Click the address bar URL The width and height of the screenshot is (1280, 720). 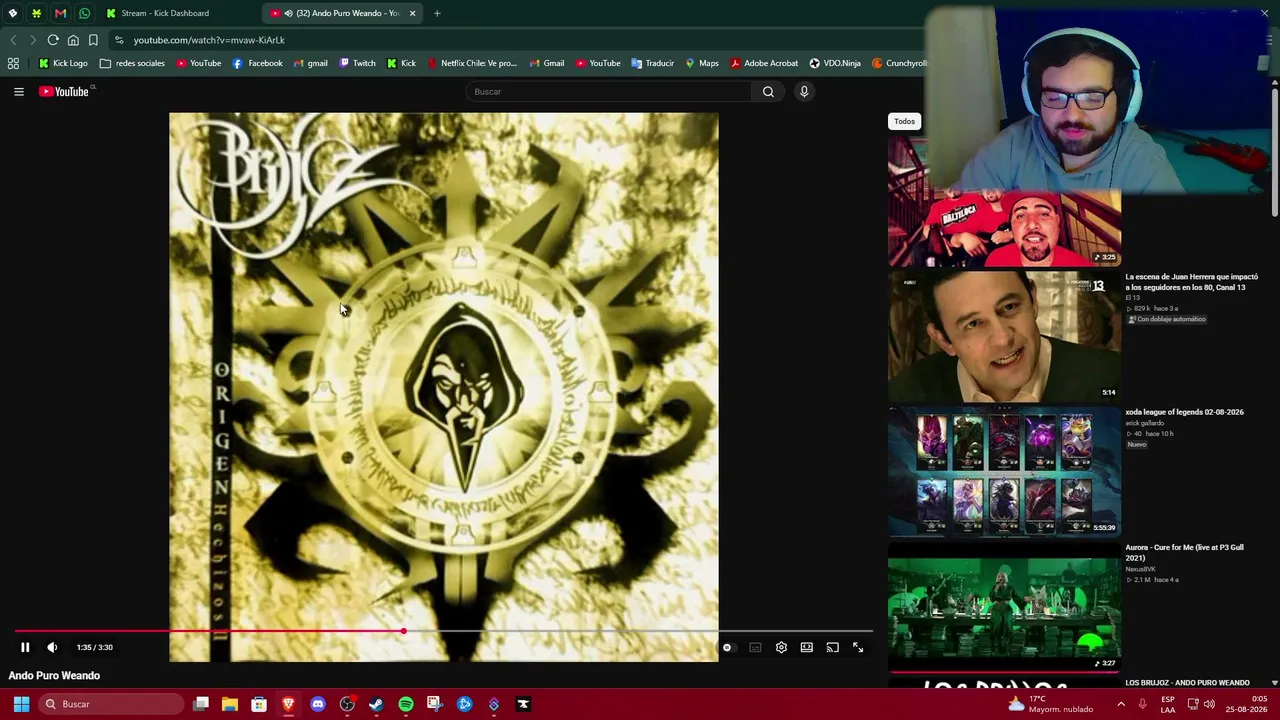(209, 40)
